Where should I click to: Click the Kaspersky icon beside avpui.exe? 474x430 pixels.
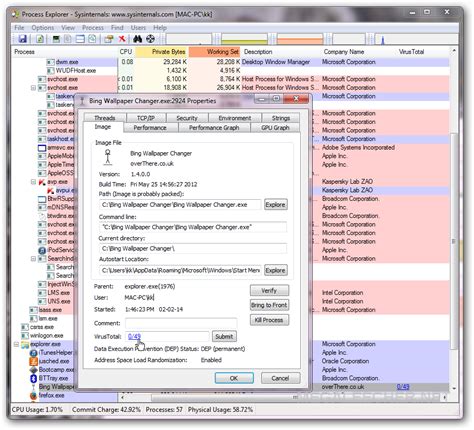point(50,191)
